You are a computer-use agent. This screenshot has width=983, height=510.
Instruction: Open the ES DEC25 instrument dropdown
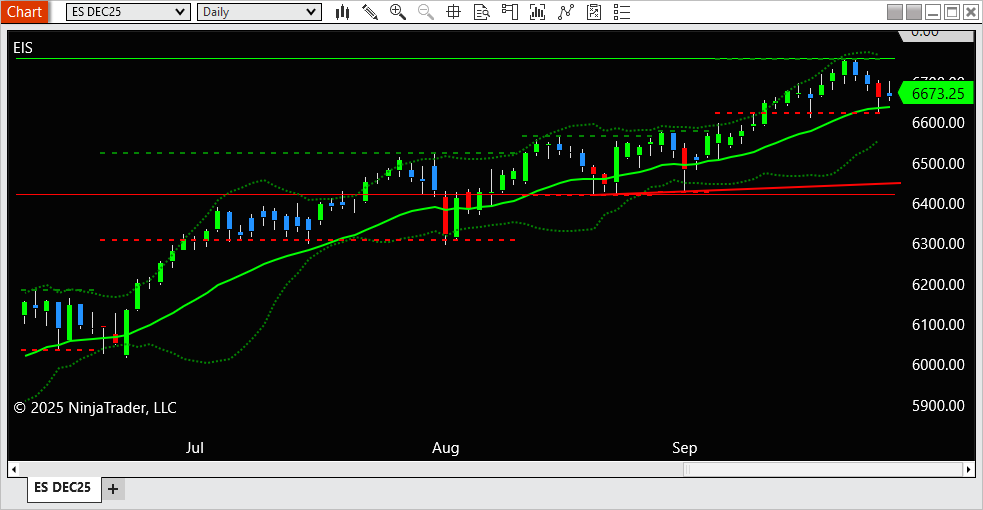129,12
